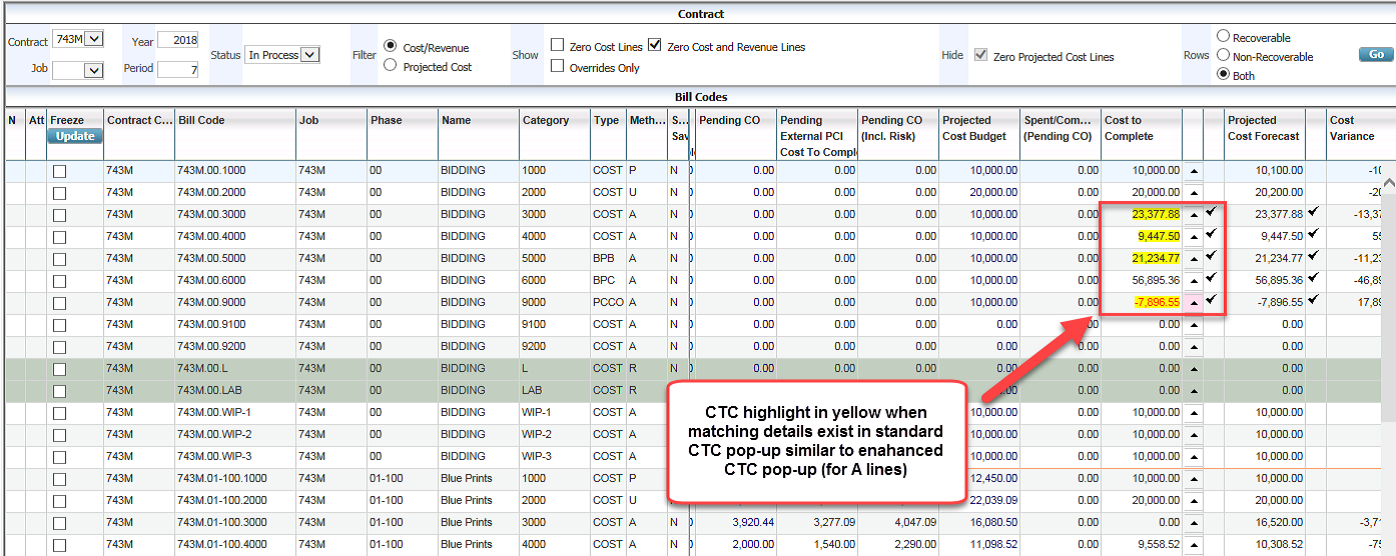Open CTC pop-up arrow for 23,377.88 row
The image size is (1396, 556).
1193,214
